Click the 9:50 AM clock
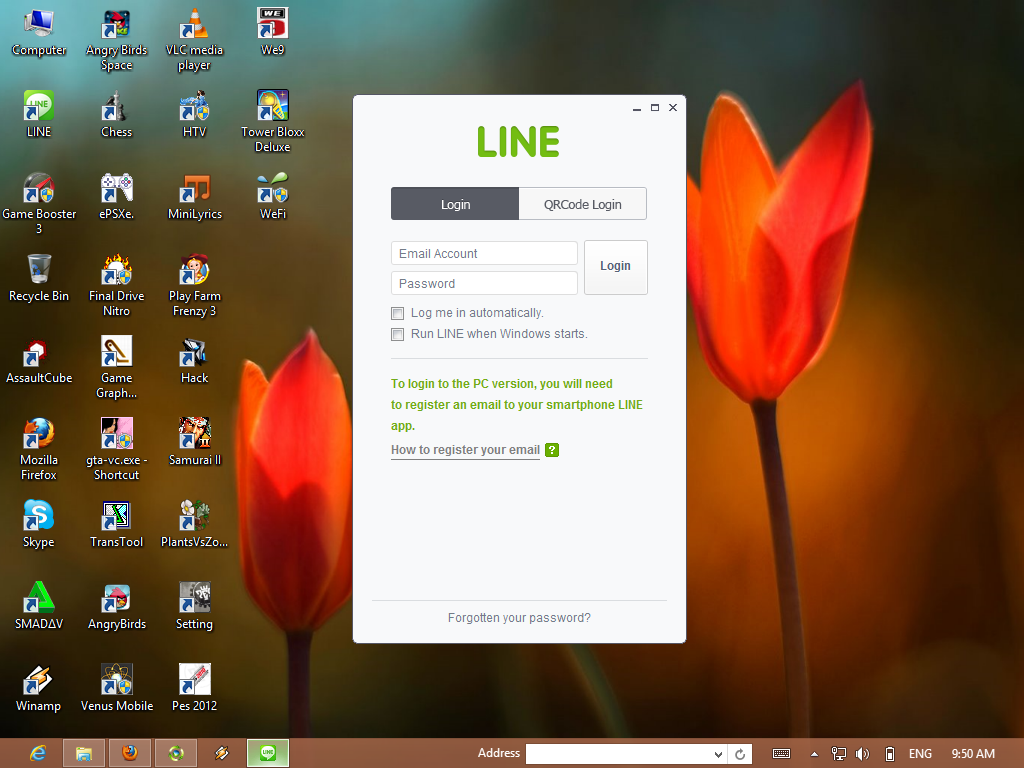 (973, 754)
